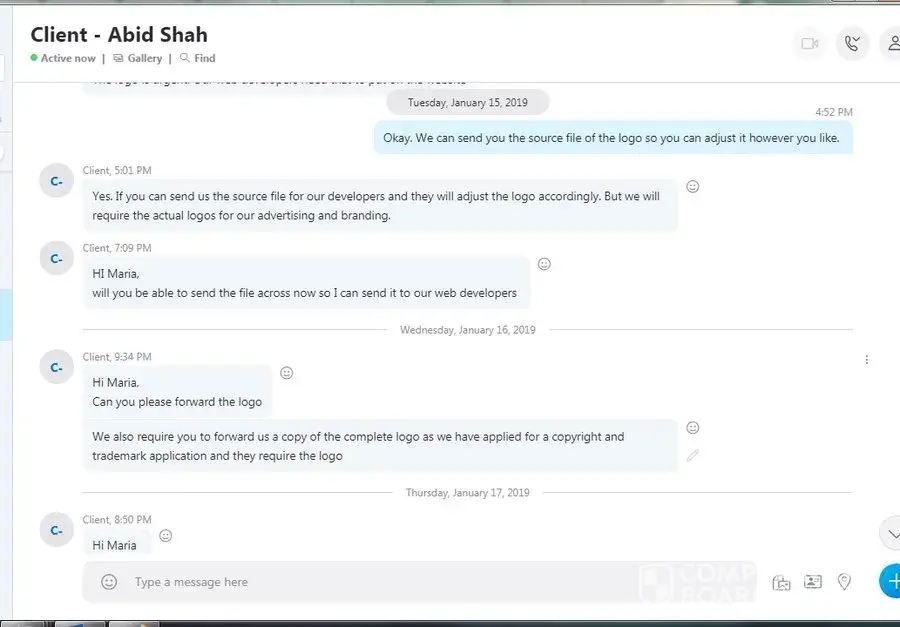React to the 5:01 PM source file message

point(693,187)
